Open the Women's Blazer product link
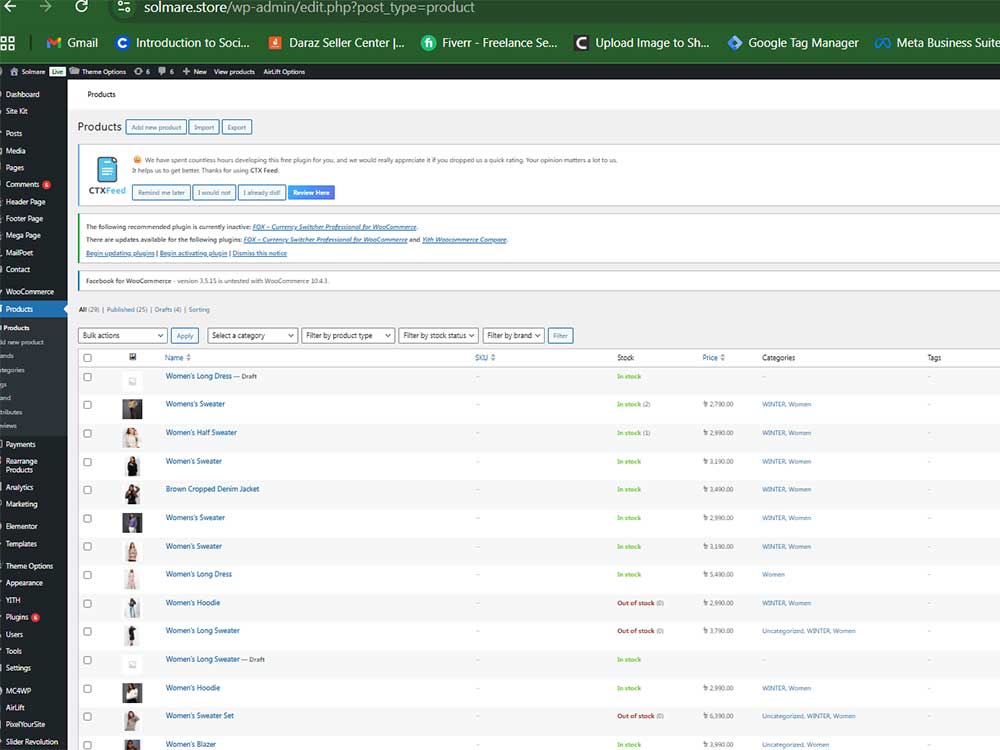Viewport: 1000px width, 750px height. (x=191, y=744)
